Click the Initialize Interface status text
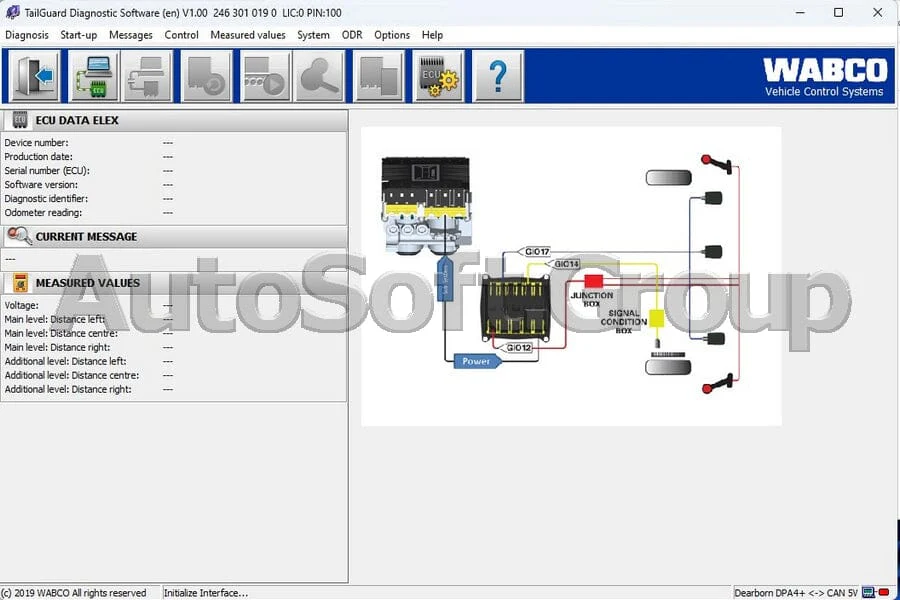The height and width of the screenshot is (600, 900). (205, 593)
